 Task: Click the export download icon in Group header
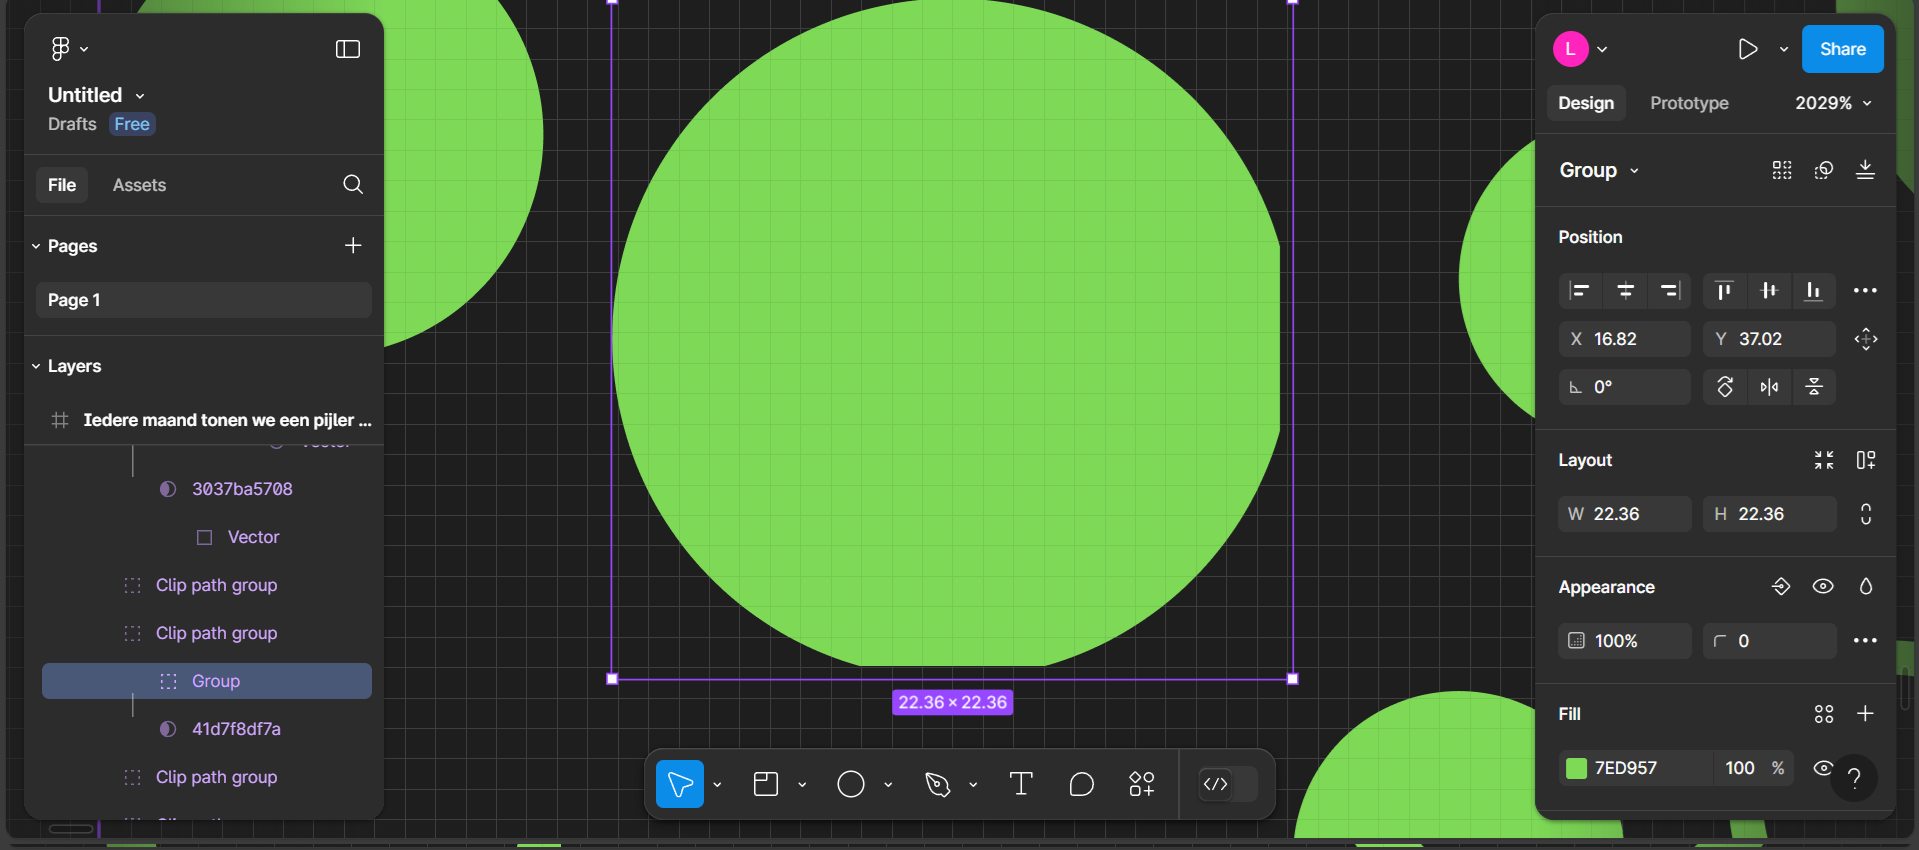tap(1866, 170)
